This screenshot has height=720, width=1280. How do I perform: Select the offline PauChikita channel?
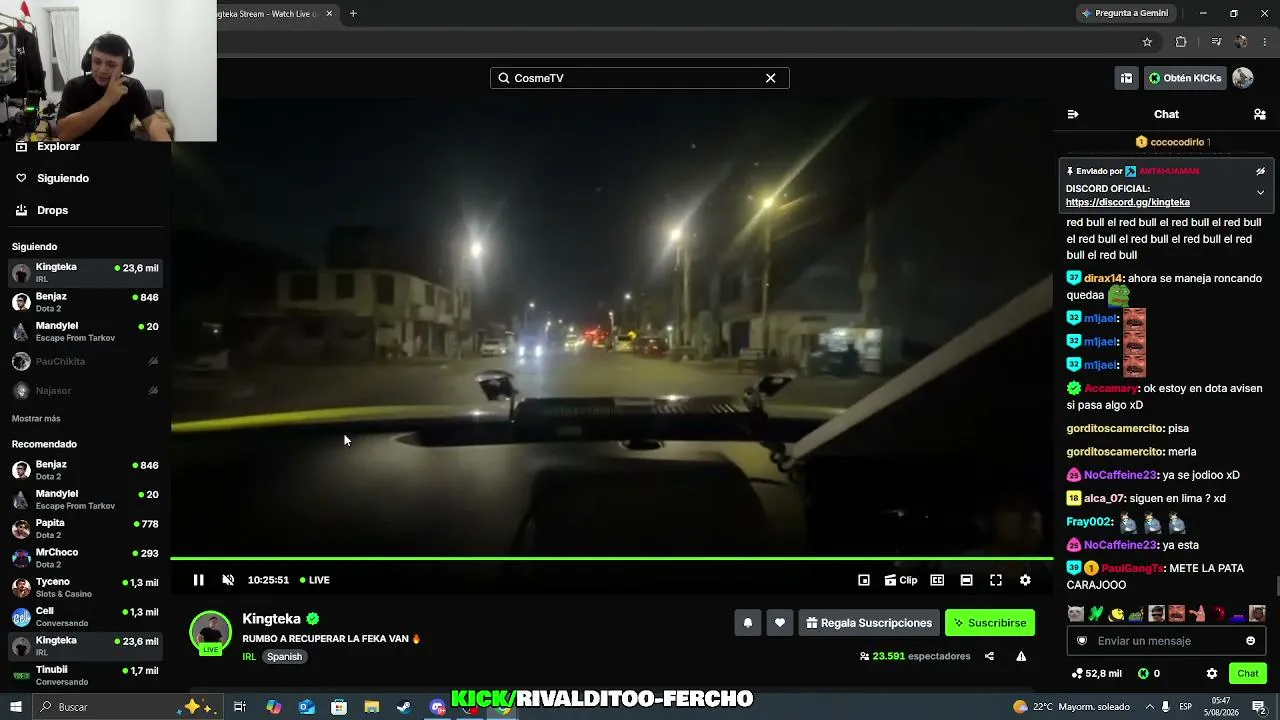86,361
